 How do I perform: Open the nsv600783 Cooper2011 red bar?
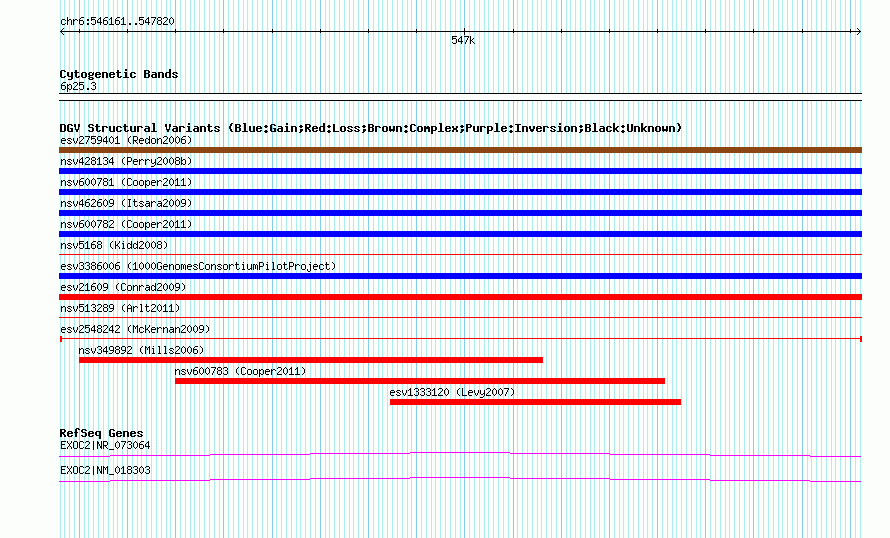click(420, 381)
